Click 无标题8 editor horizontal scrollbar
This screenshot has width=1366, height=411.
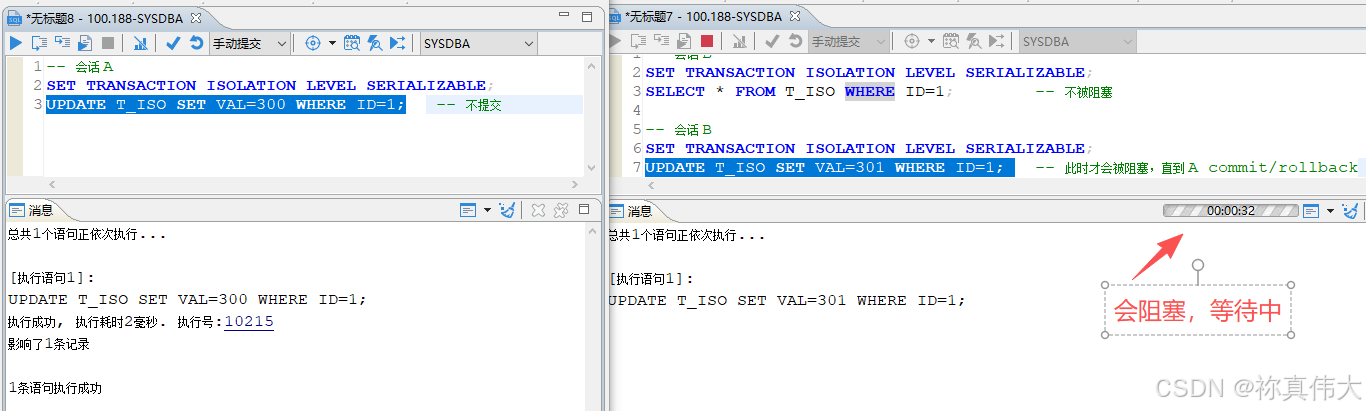pyautogui.click(x=312, y=185)
